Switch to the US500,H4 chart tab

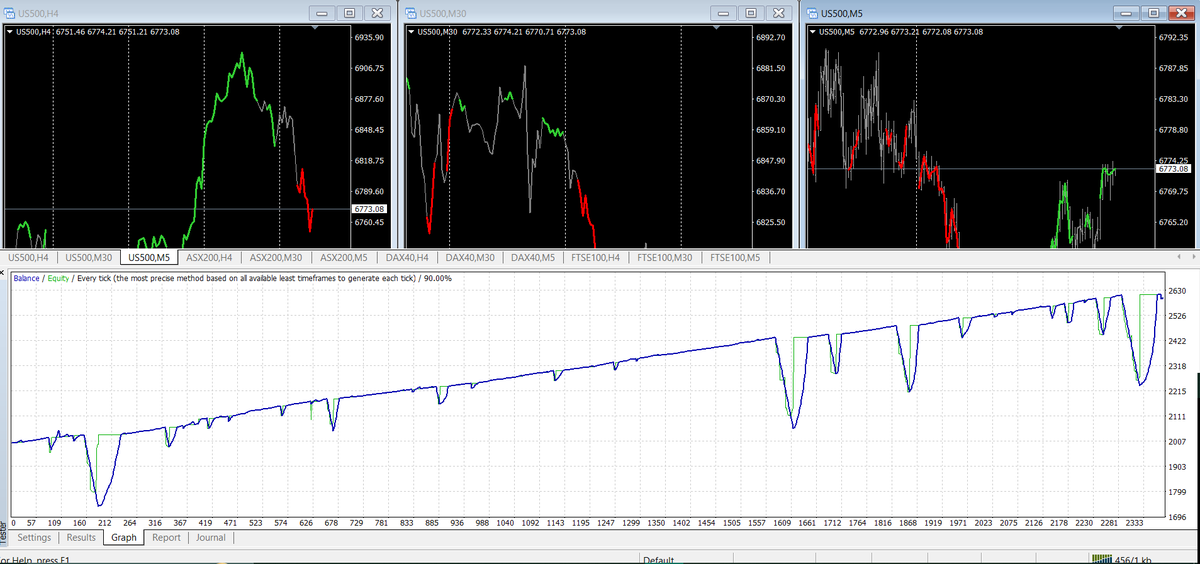click(28, 258)
